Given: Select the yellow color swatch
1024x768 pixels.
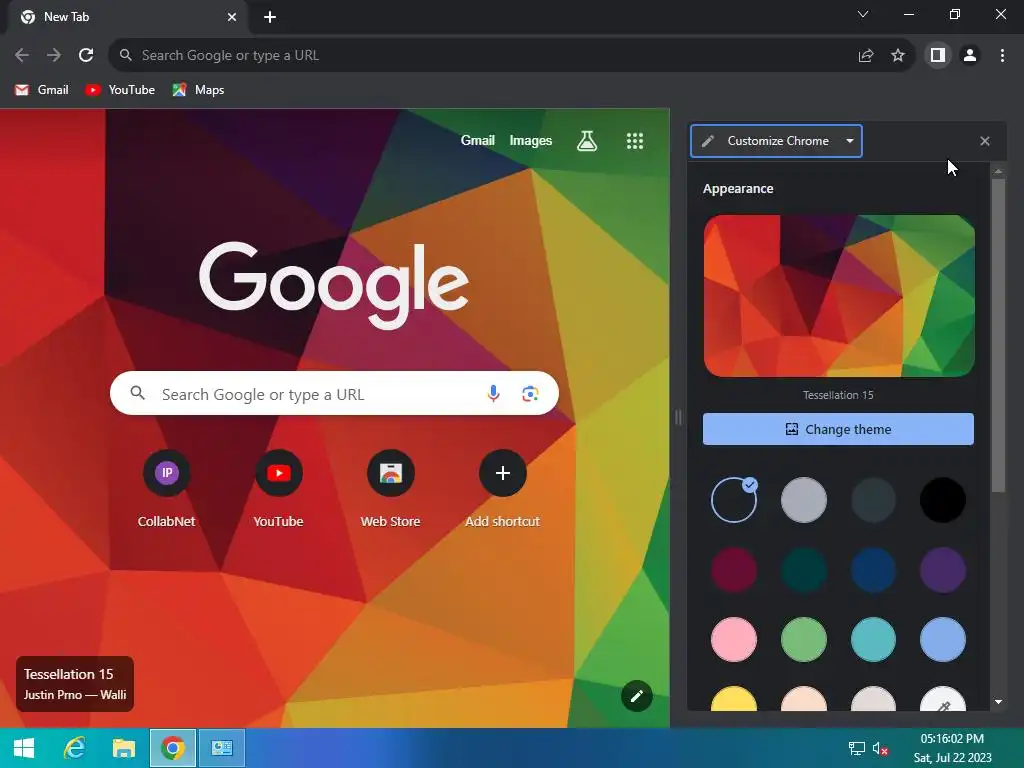Looking at the screenshot, I should [x=734, y=699].
